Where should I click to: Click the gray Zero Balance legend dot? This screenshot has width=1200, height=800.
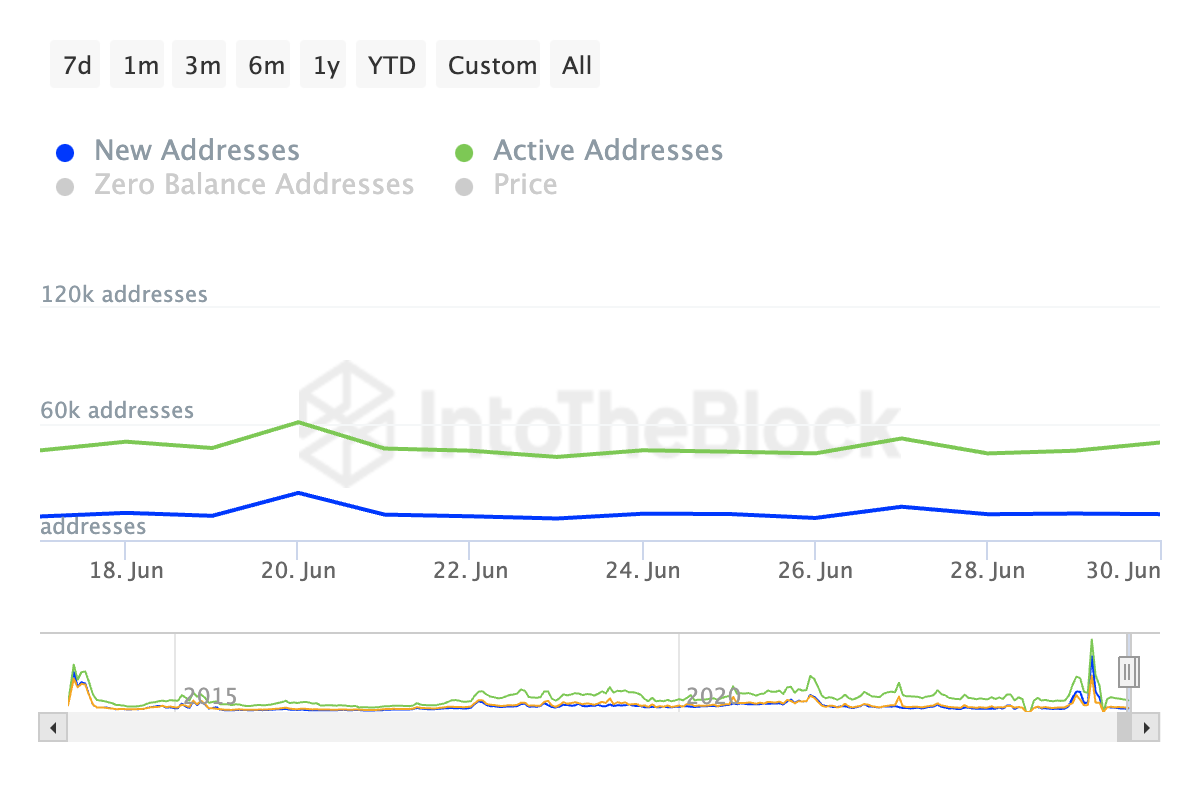tap(65, 187)
